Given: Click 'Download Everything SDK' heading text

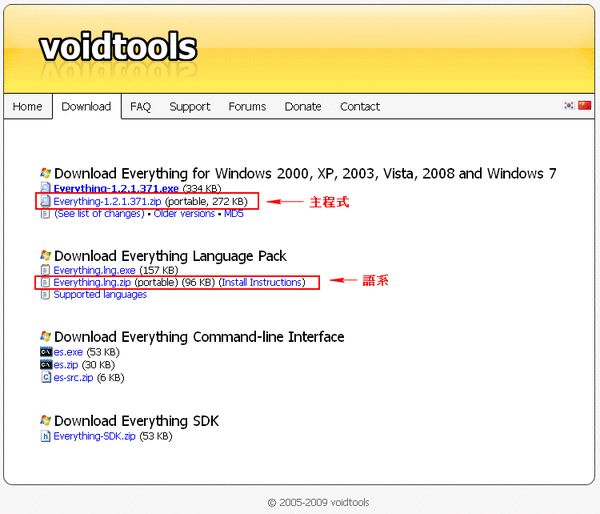Looking at the screenshot, I should pos(137,421).
